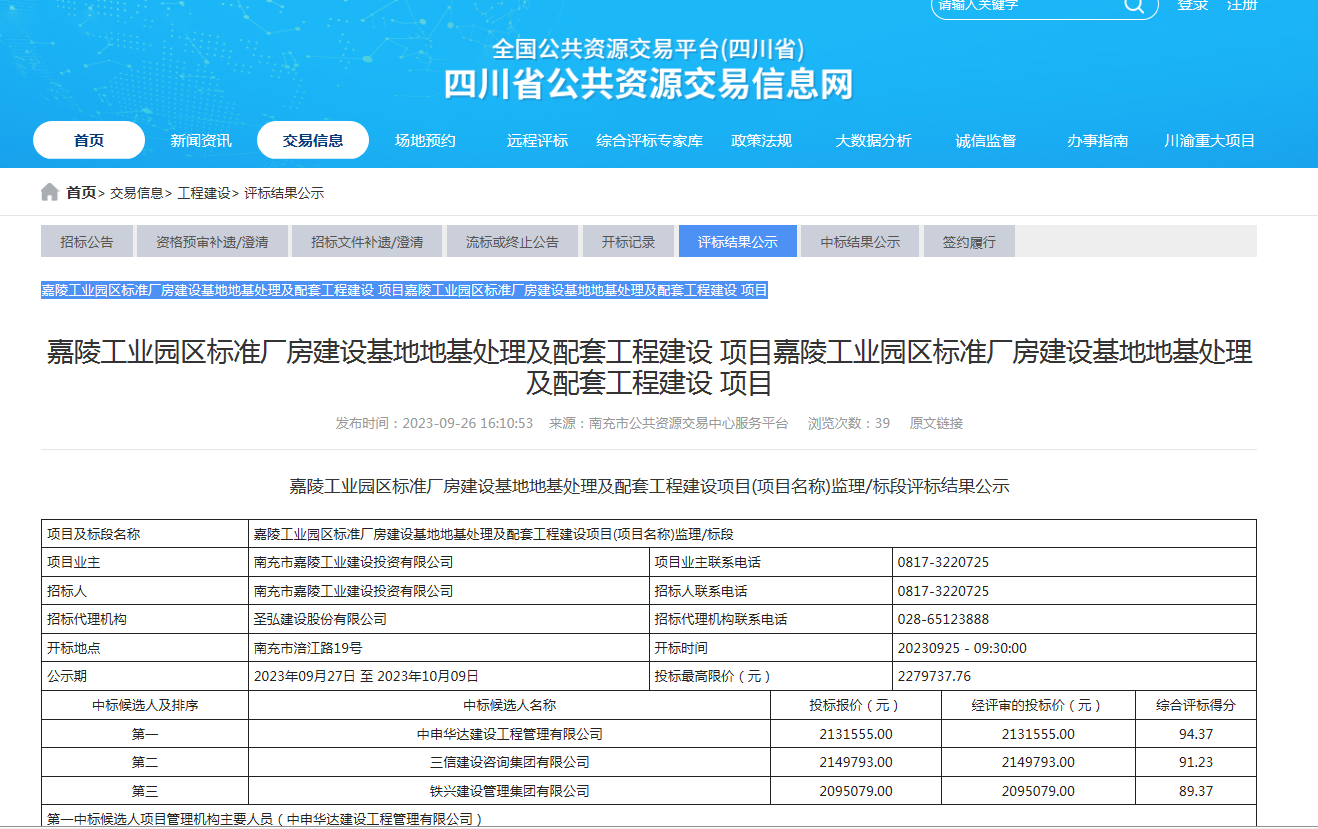The width and height of the screenshot is (1318, 829).
Task: Click the 原文链接 link
Action: pos(936,424)
